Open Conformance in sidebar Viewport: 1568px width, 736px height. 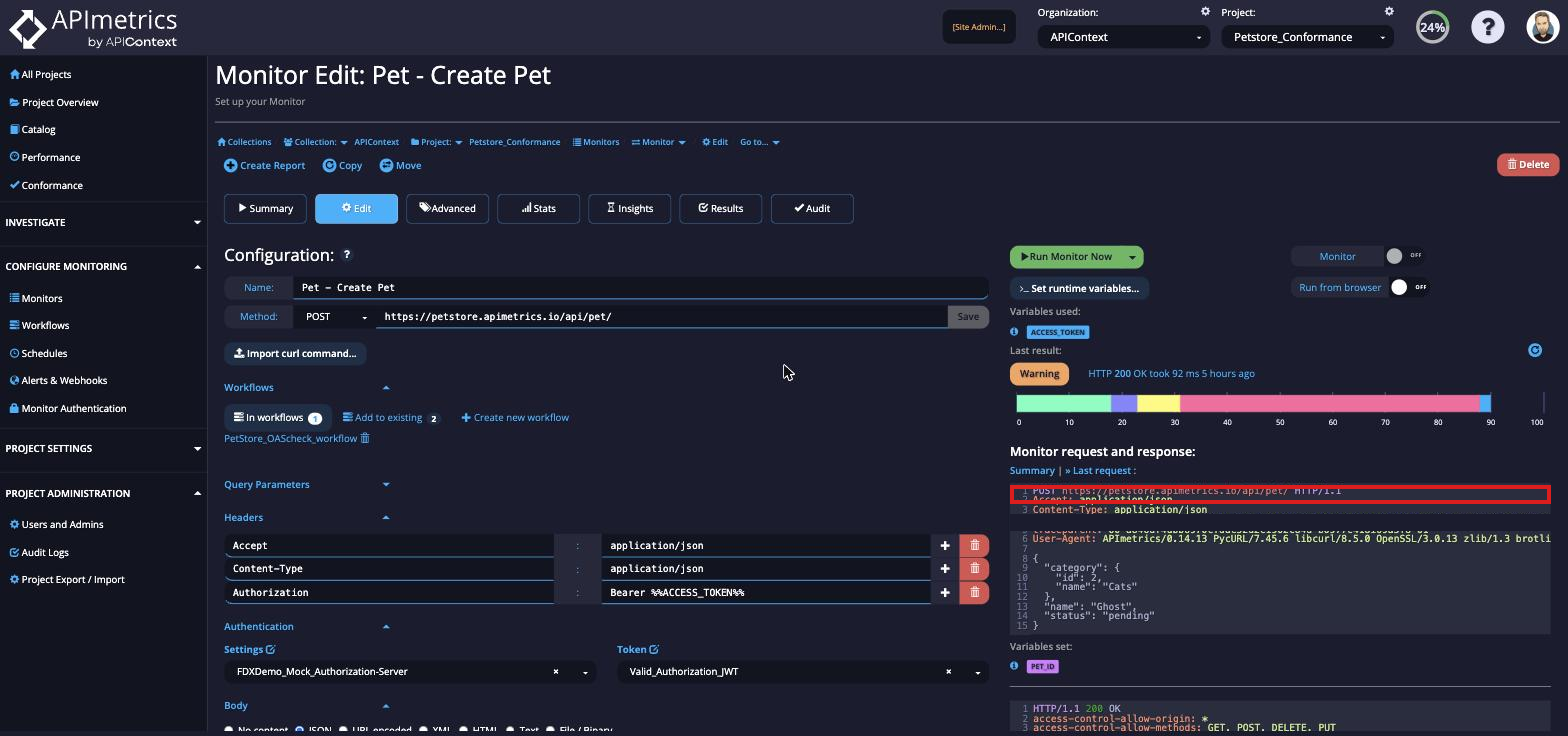(x=46, y=185)
